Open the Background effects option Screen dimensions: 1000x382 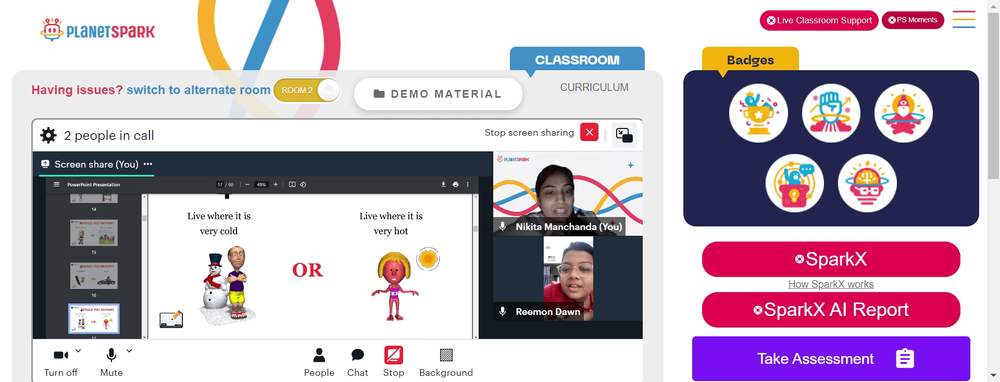point(446,363)
